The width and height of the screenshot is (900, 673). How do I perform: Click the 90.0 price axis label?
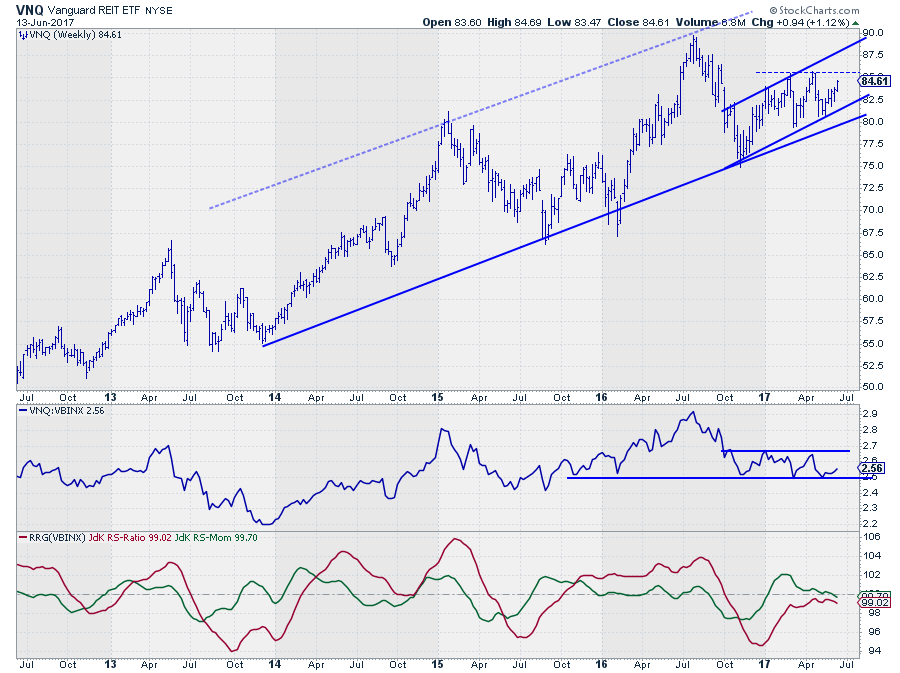click(x=872, y=33)
